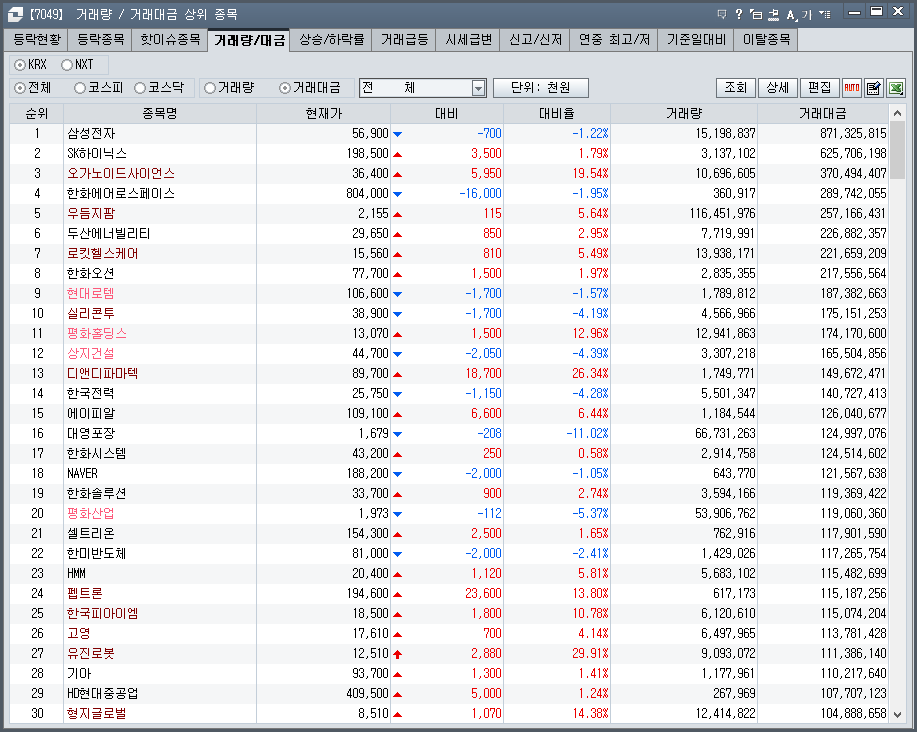
Task: Select stock name 셀트리온
Action: [x=91, y=534]
